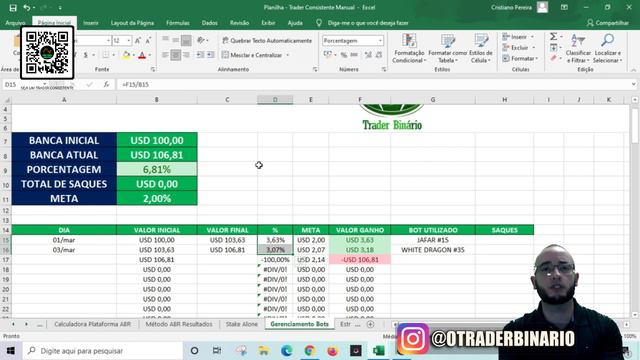Viewport: 640px width, 360px height.
Task: Open Calculadora Plataforma ABR sheet
Action: (x=93, y=324)
